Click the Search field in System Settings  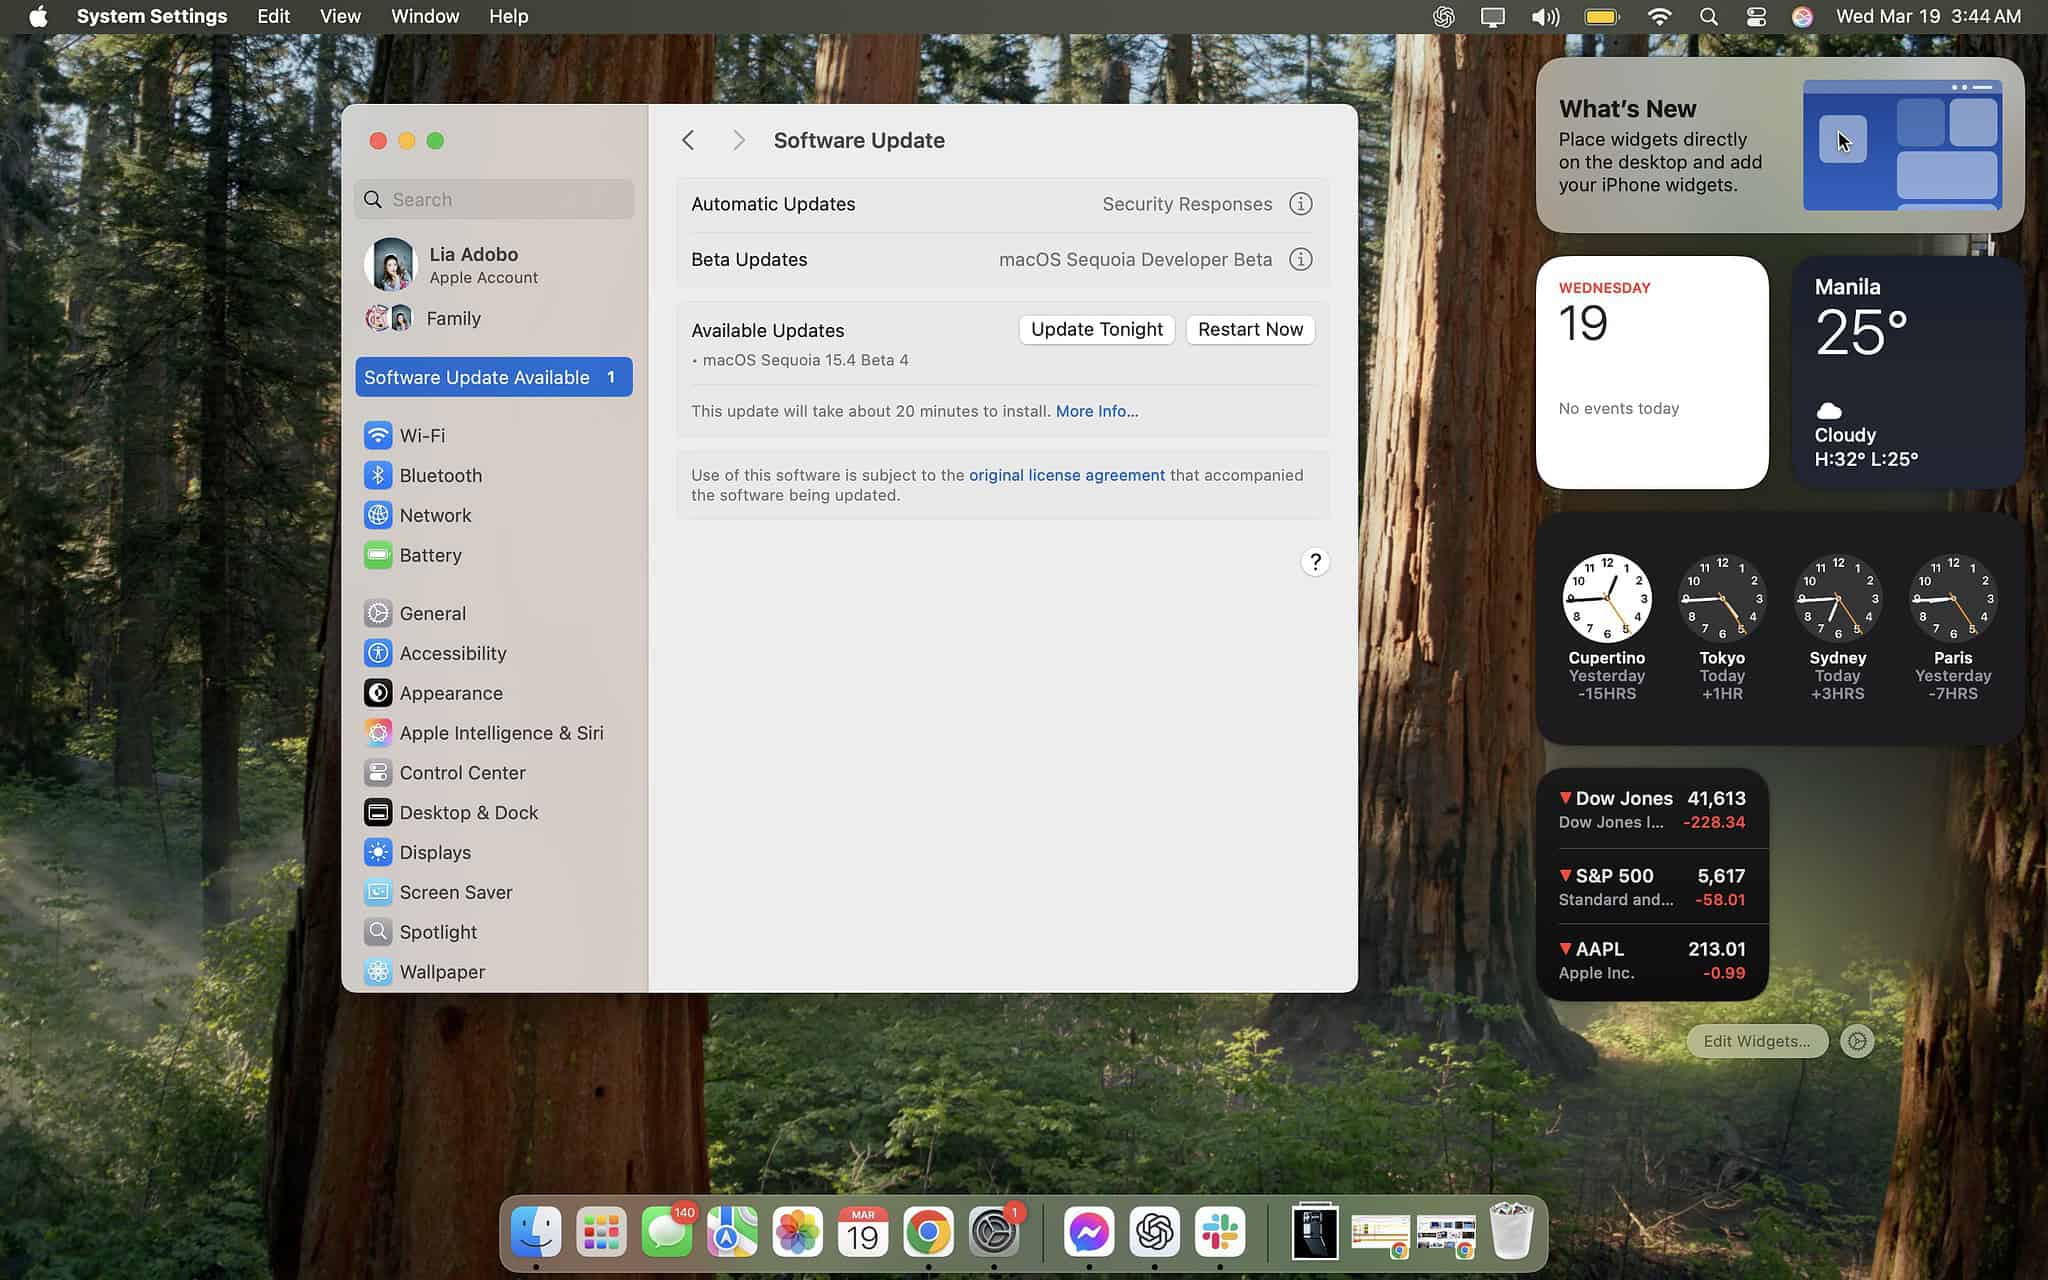click(494, 199)
